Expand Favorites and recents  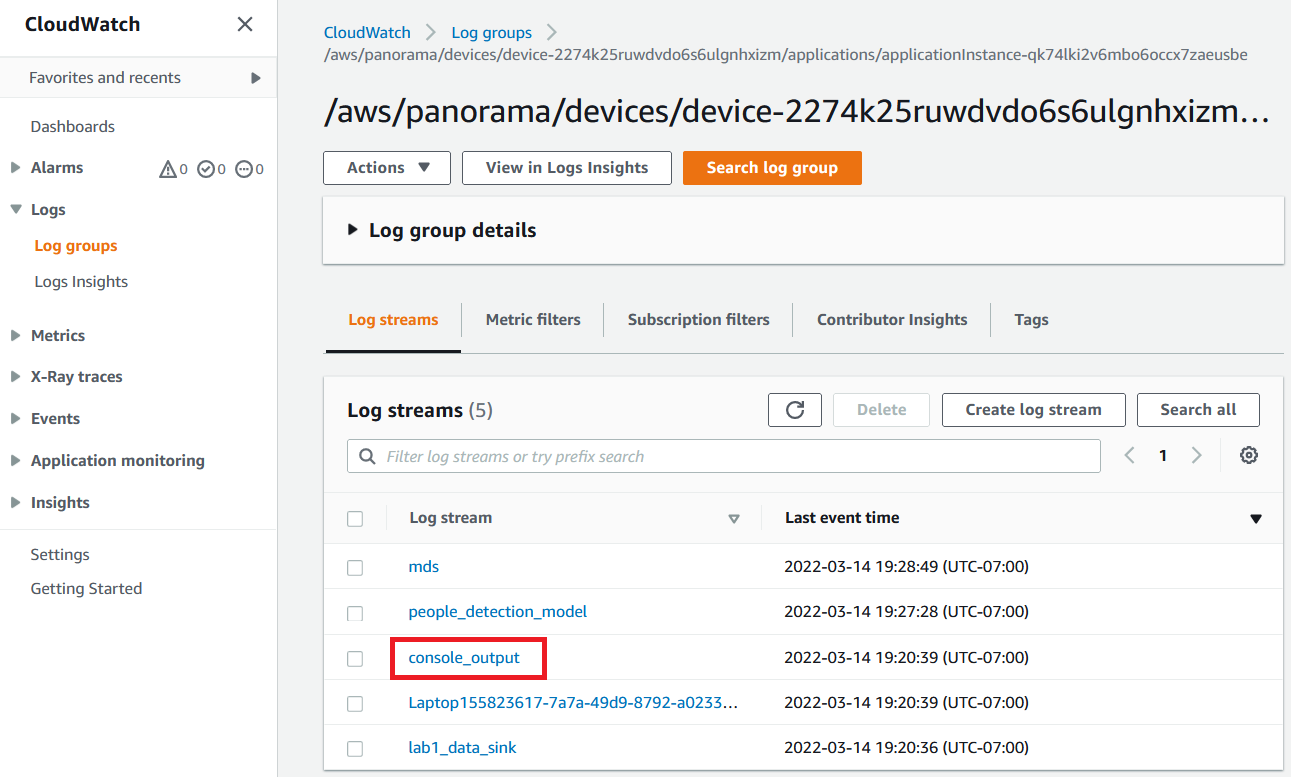256,78
